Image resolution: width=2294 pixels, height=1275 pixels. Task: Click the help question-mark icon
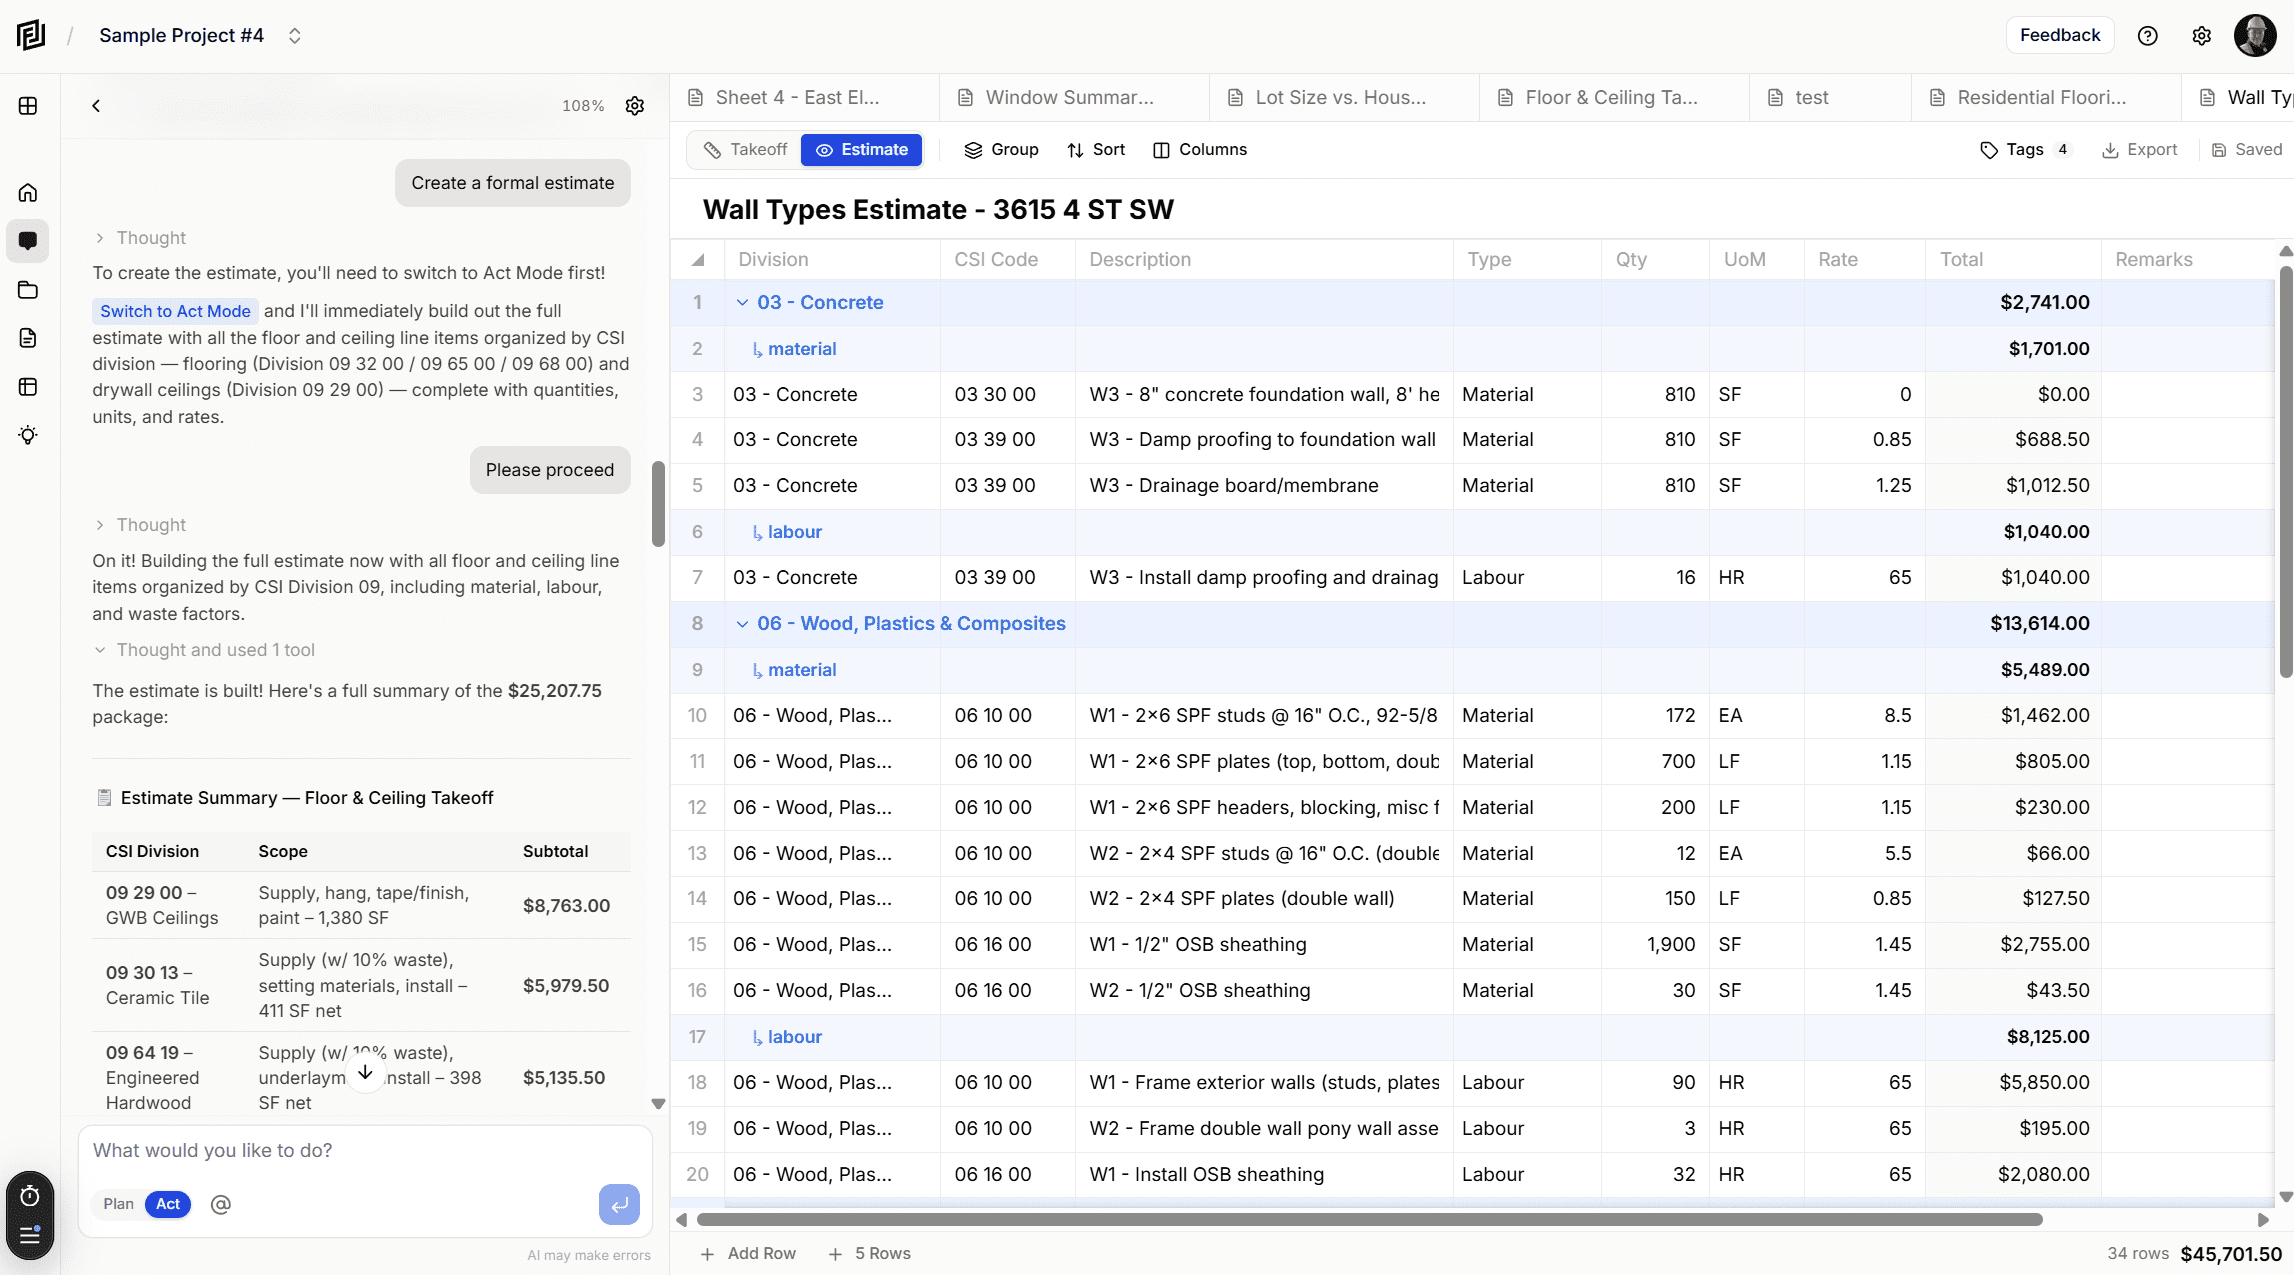point(2148,35)
